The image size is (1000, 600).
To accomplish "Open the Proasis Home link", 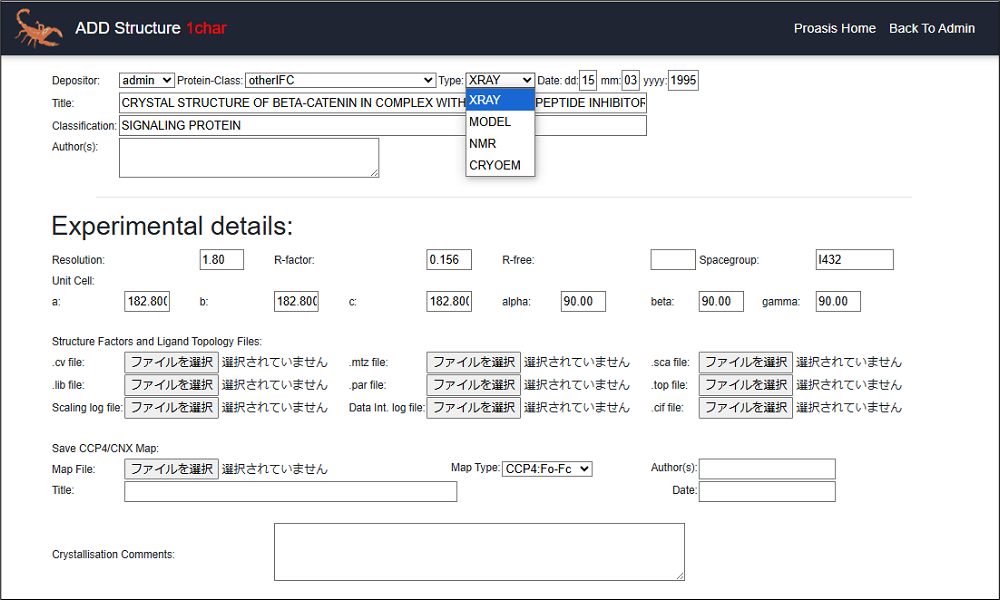I will (x=834, y=28).
